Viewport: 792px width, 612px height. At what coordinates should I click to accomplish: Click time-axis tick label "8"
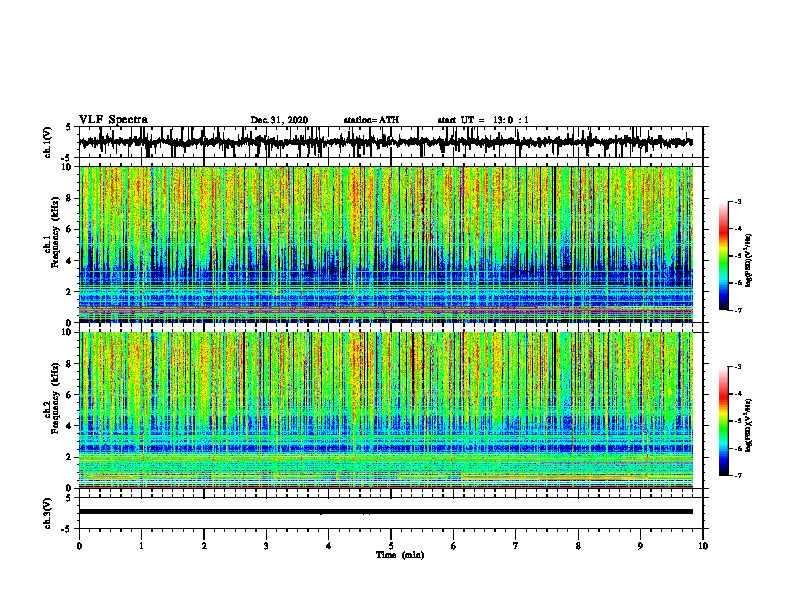578,546
